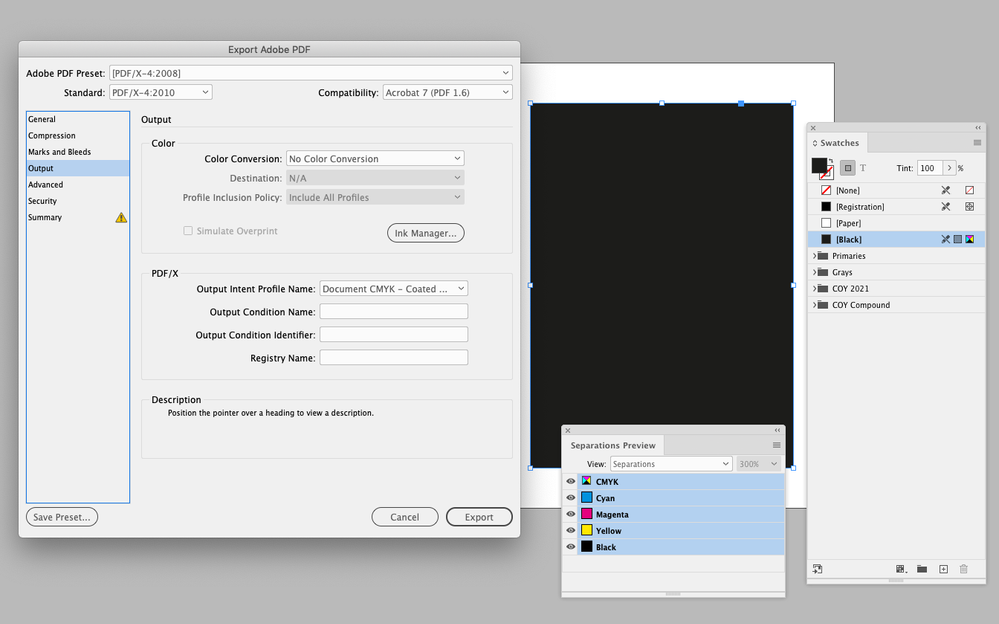This screenshot has height=624, width=999.
Task: Open the Compatibility Acrobat 7 dropdown
Action: pyautogui.click(x=447, y=92)
